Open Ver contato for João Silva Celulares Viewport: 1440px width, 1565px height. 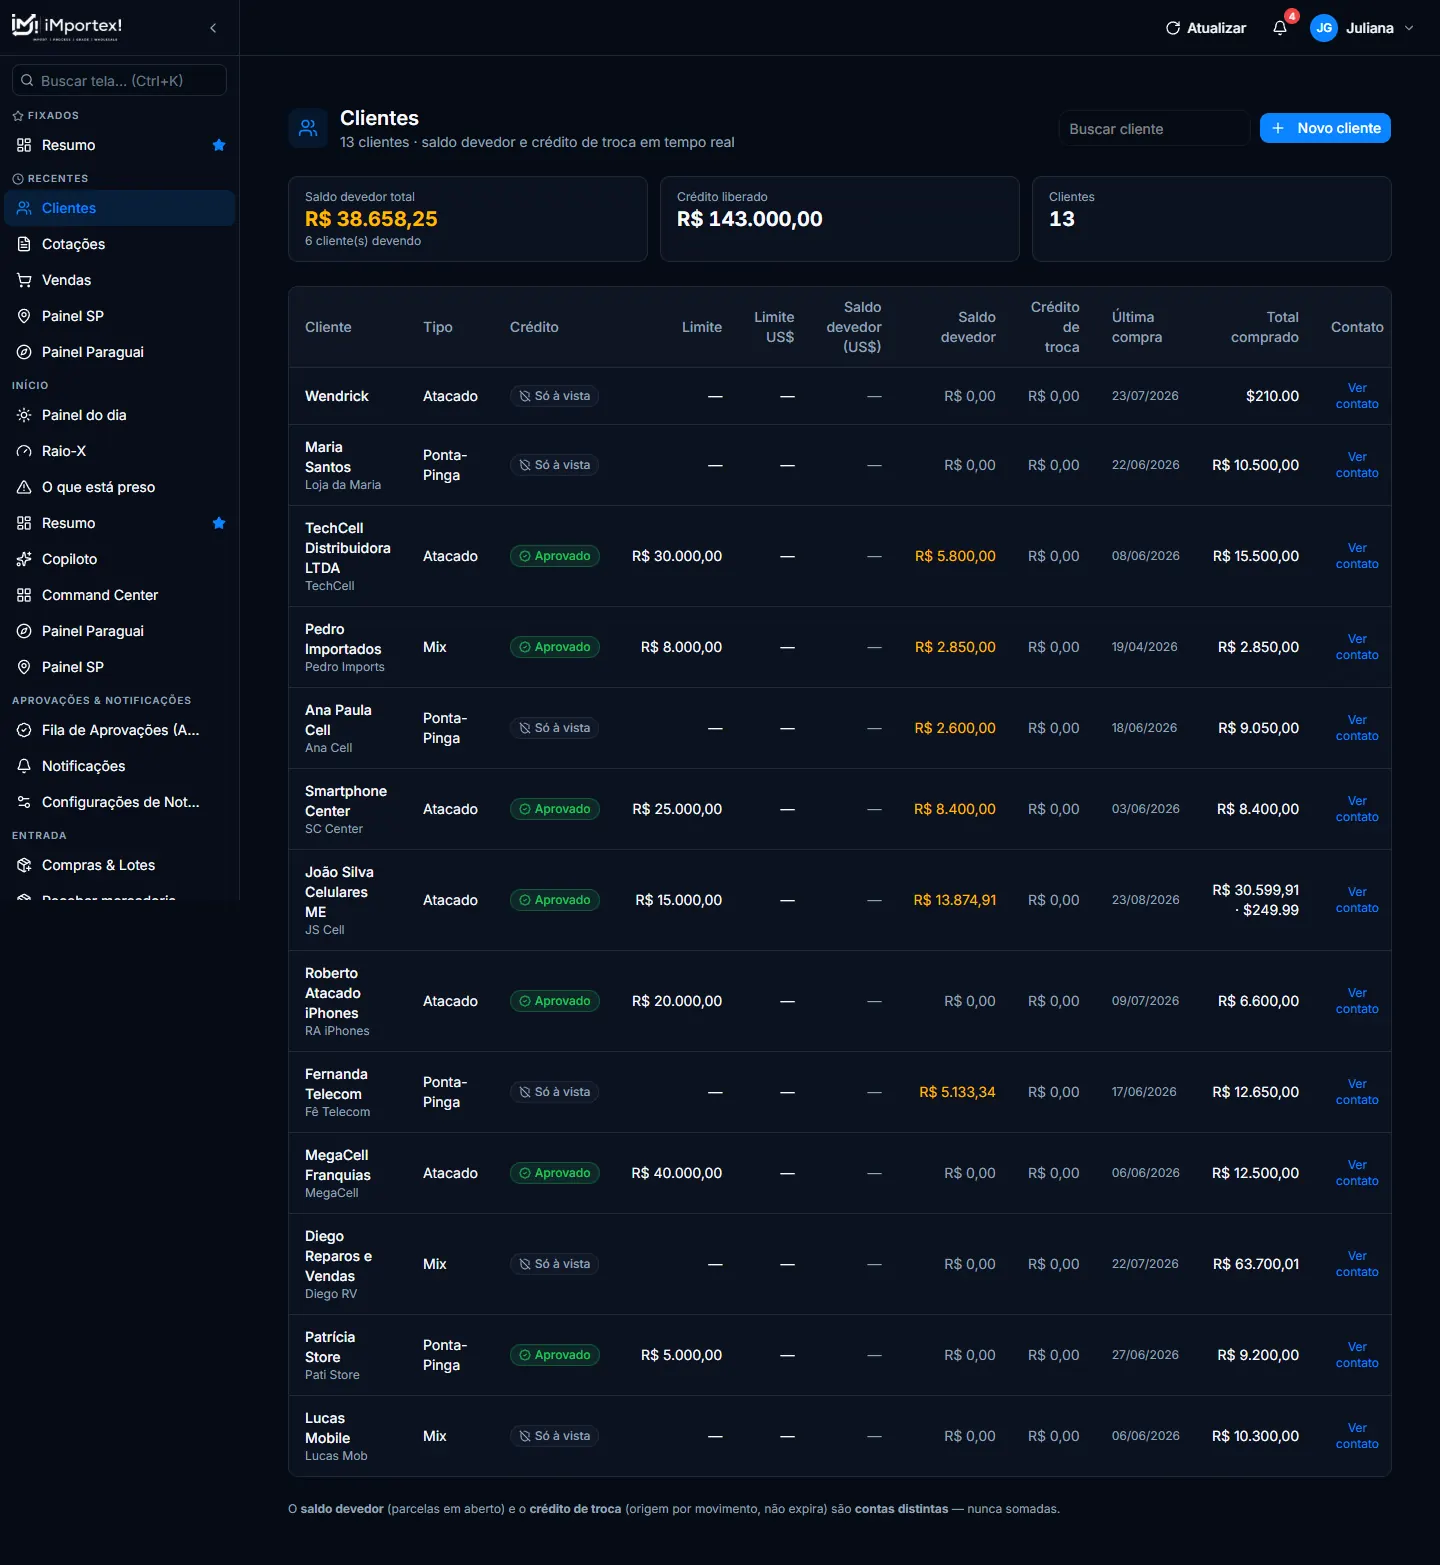(x=1357, y=900)
